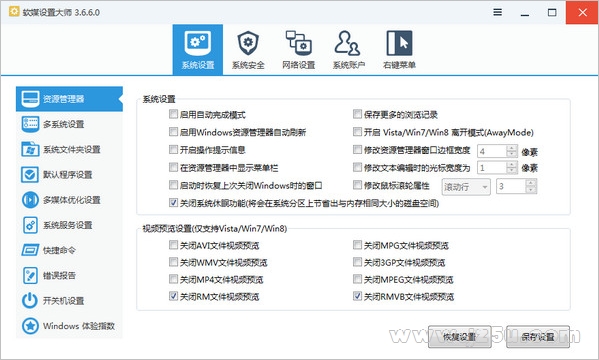Toggle 在资源管理器中显示菜单栏 checkbox
The image size is (599, 360).
coord(173,167)
